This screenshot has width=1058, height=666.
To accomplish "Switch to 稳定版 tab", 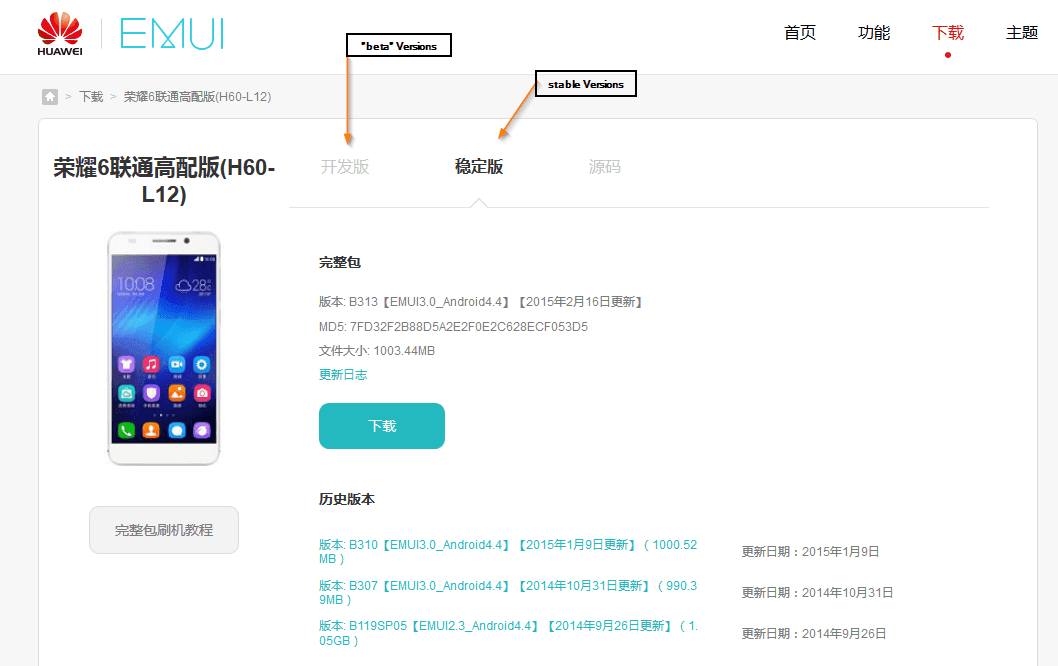I will [x=479, y=167].
